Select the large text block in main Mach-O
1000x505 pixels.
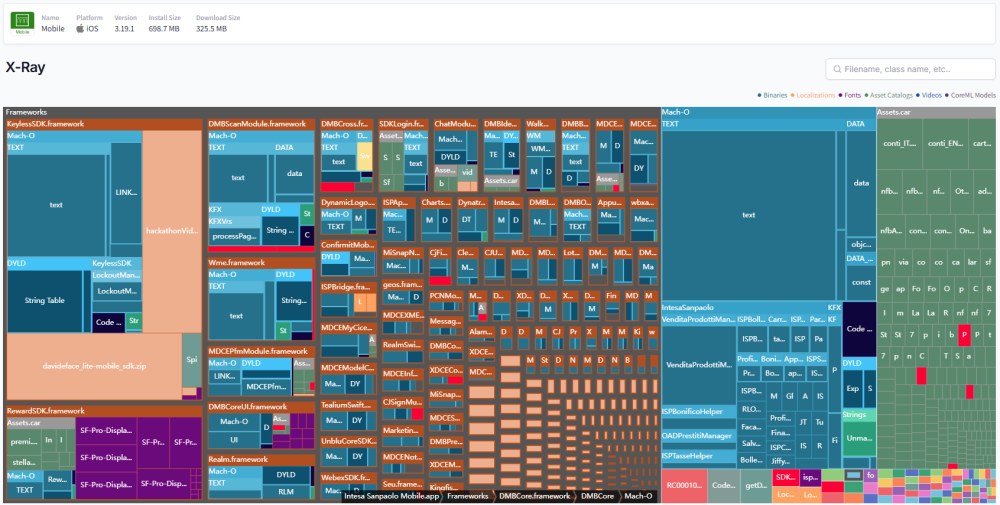(x=749, y=215)
